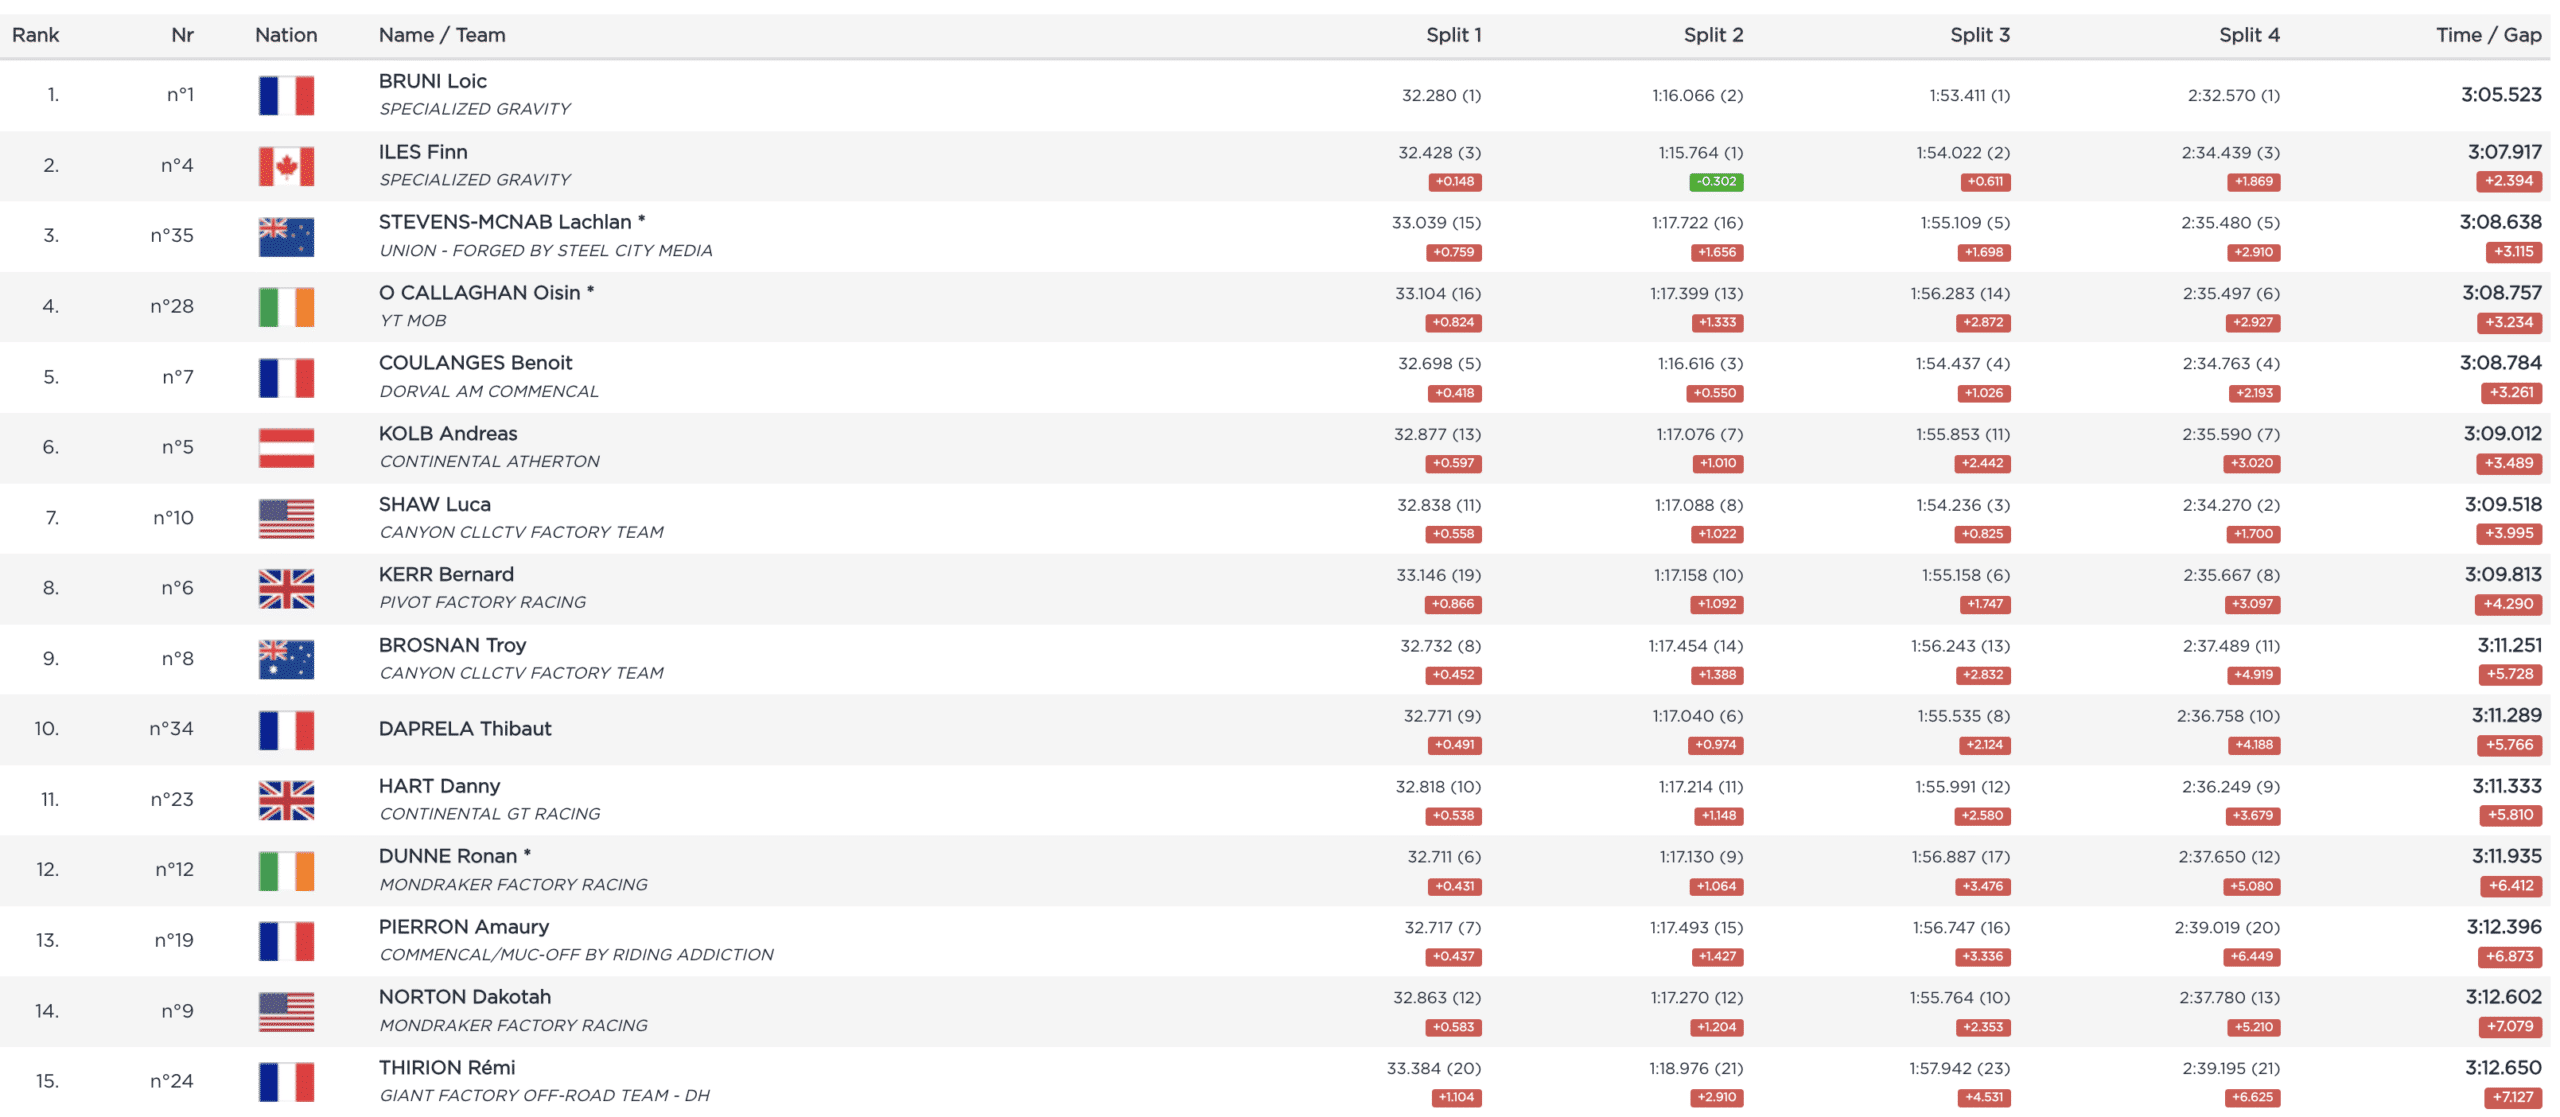Click the Rank column header
Screen dimensions: 2560x1117
click(36, 35)
